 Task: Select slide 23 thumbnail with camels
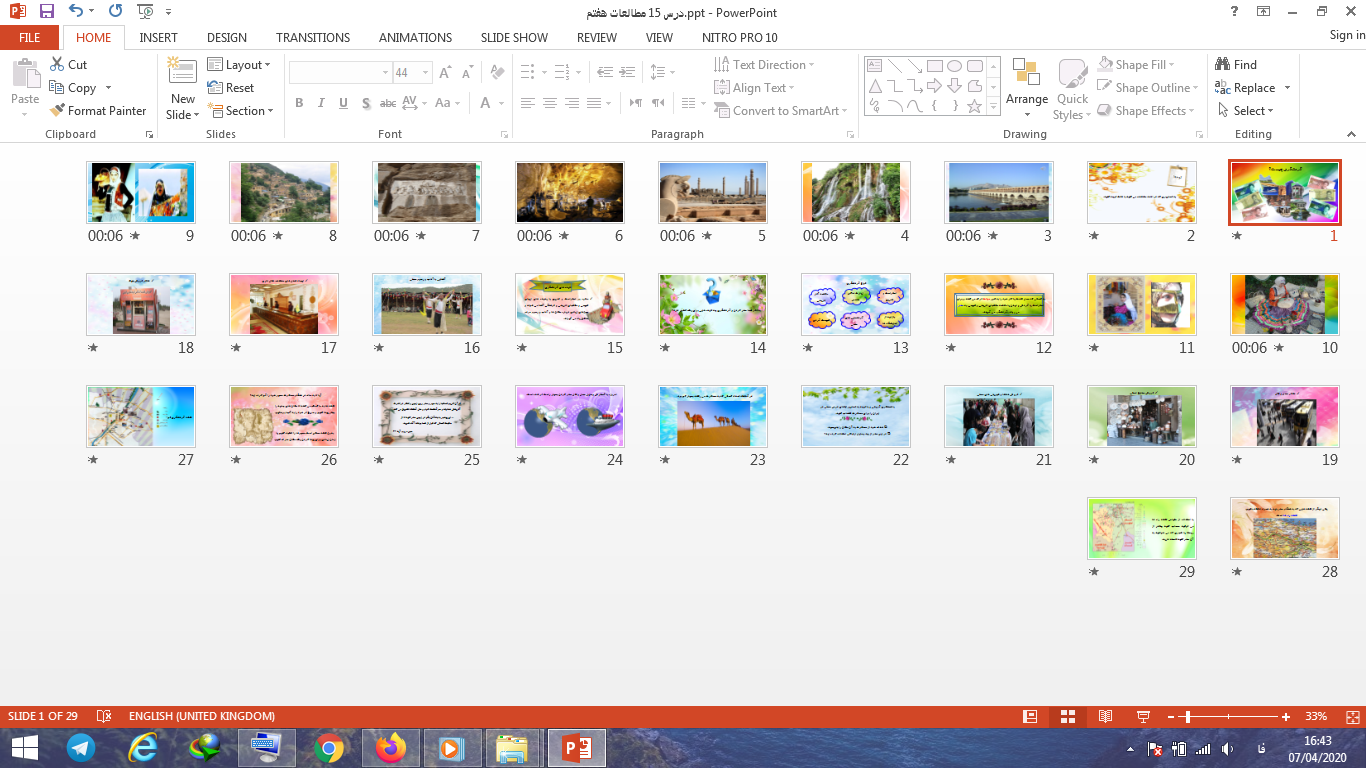(x=712, y=416)
